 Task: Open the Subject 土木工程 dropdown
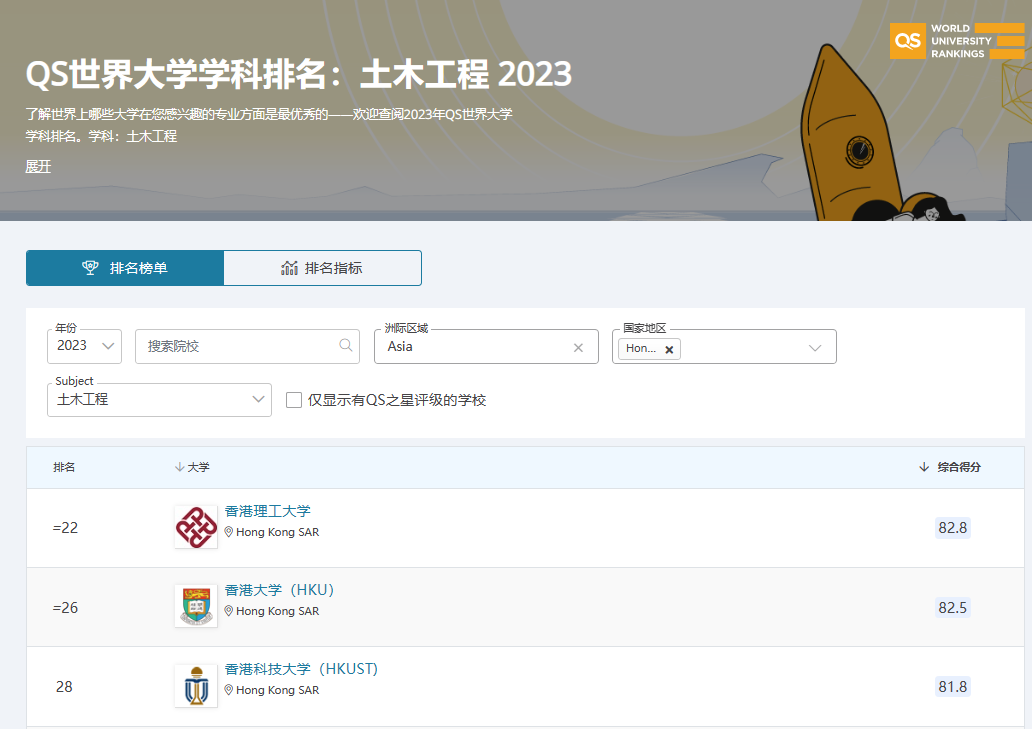tap(159, 400)
